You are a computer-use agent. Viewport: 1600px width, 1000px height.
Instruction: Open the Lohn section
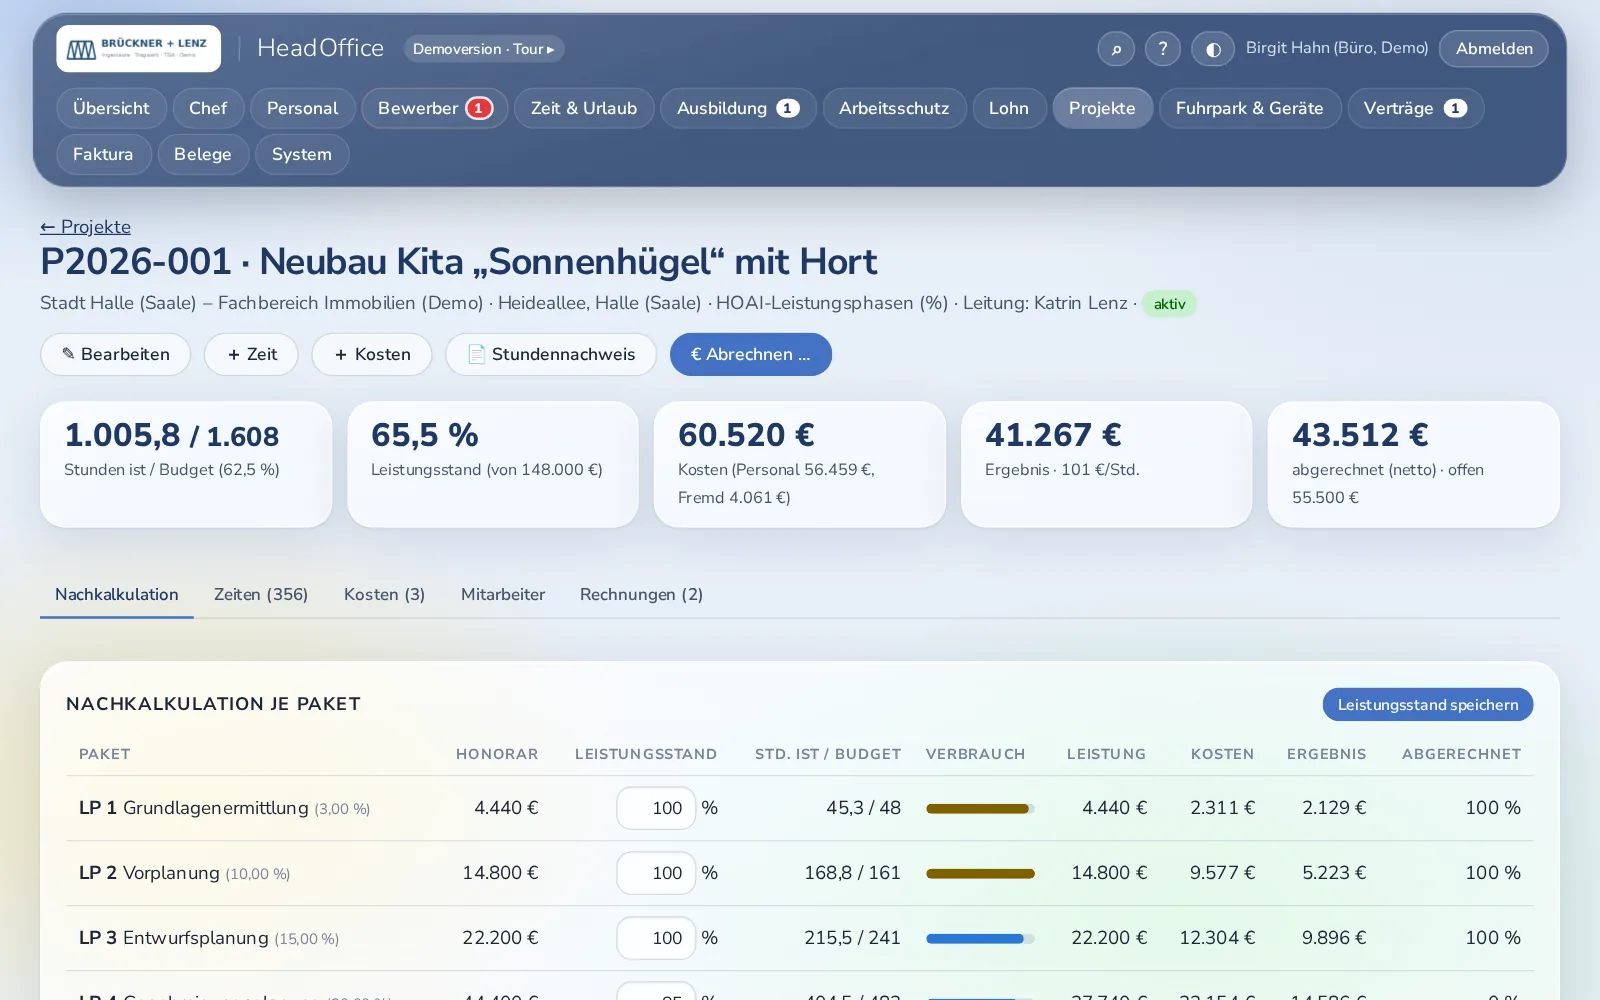click(1009, 108)
